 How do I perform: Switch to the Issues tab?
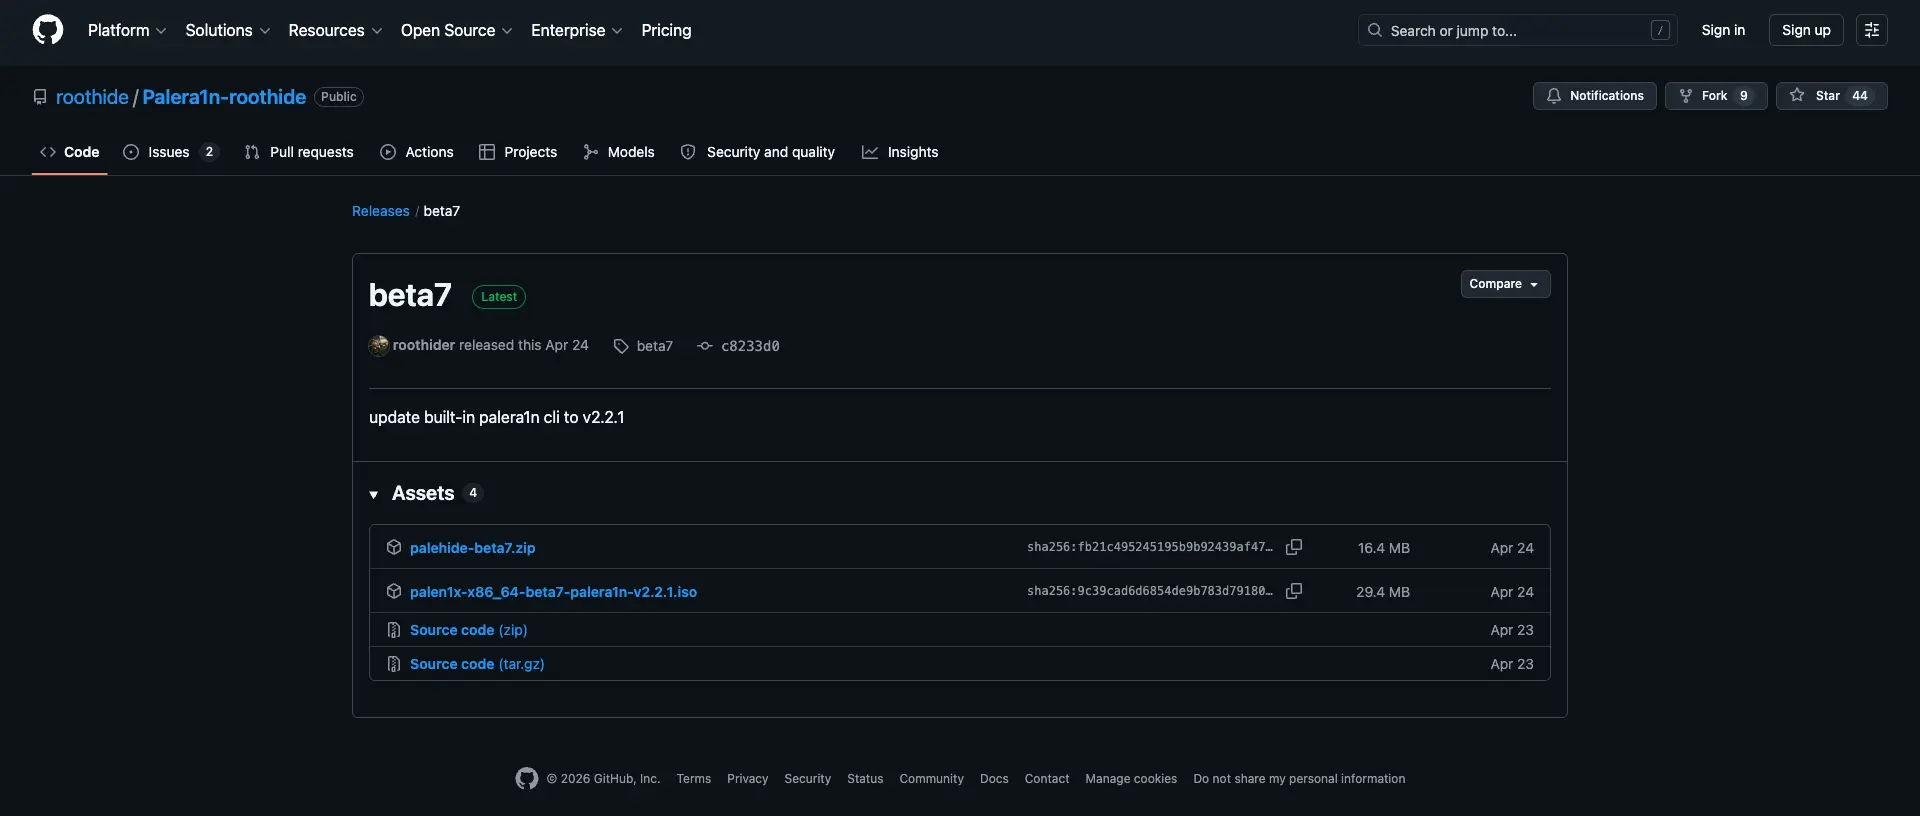[x=170, y=152]
